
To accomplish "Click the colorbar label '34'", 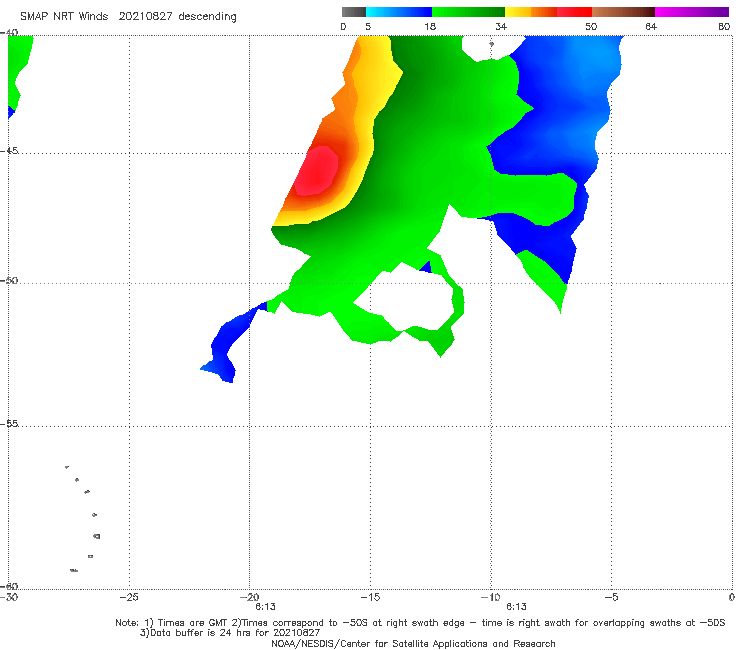I will tap(501, 26).
